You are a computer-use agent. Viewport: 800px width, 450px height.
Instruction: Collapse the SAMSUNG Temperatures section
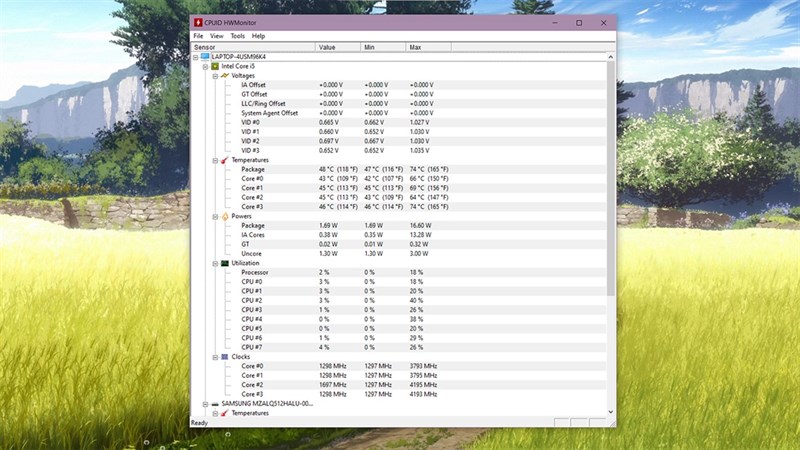point(215,414)
